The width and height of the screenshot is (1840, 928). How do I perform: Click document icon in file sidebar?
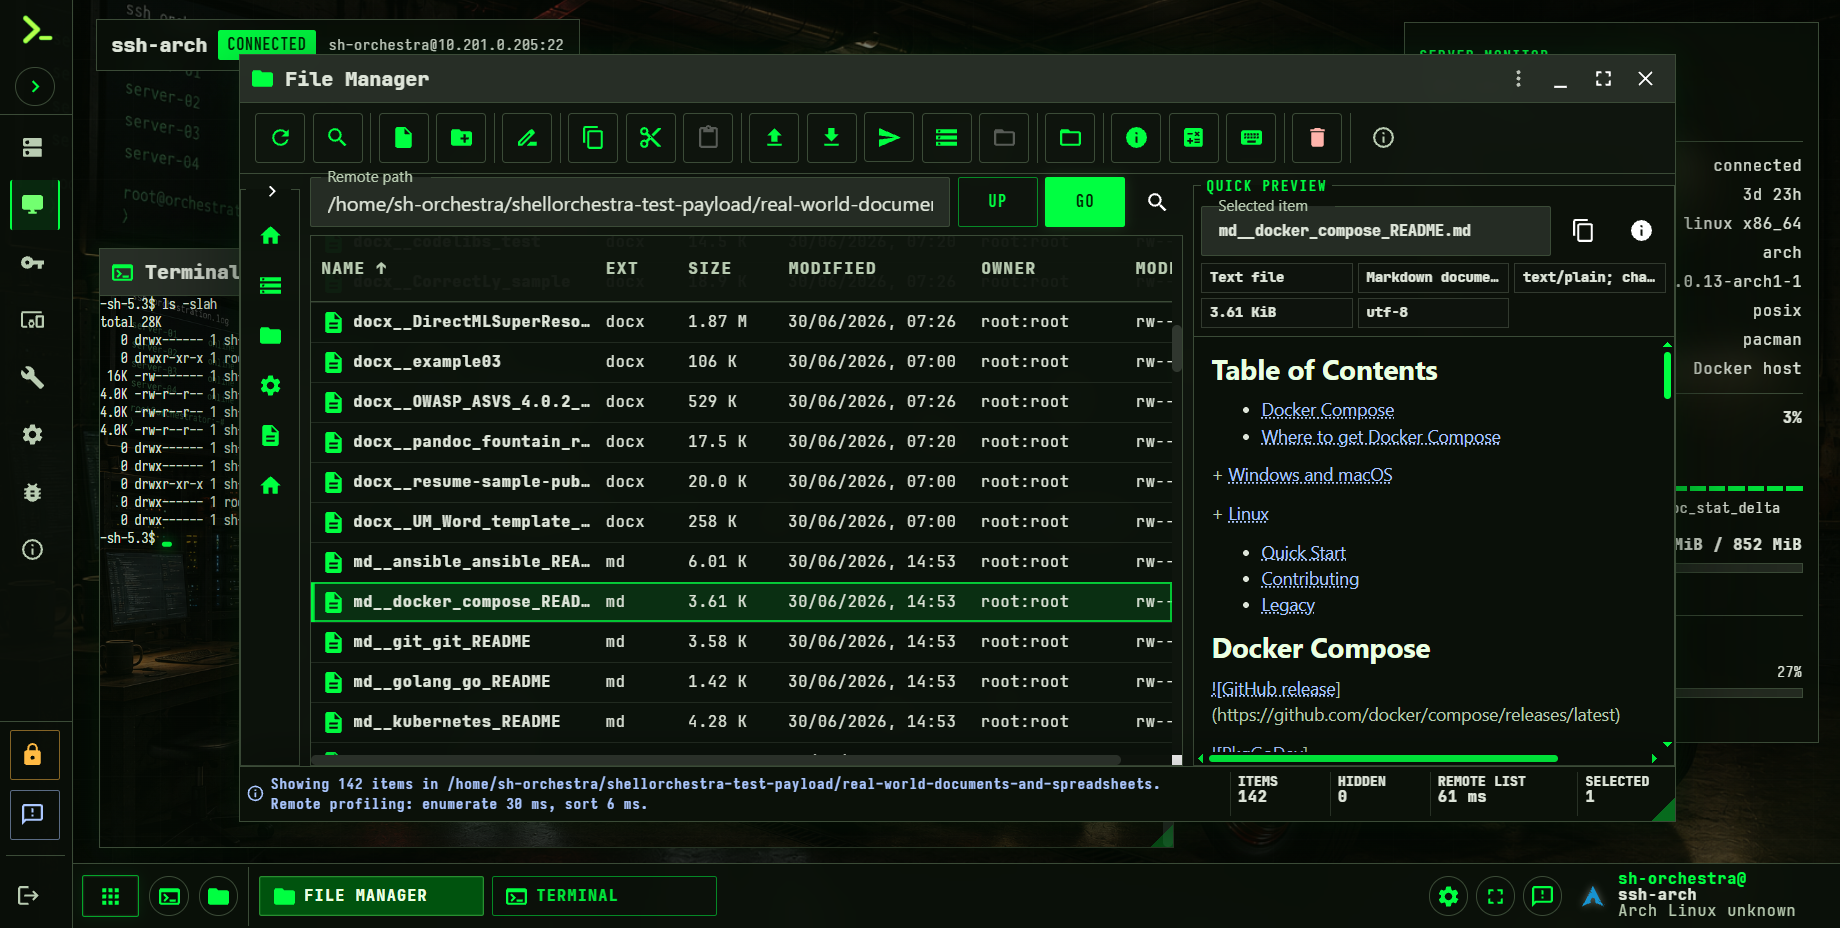point(270,436)
